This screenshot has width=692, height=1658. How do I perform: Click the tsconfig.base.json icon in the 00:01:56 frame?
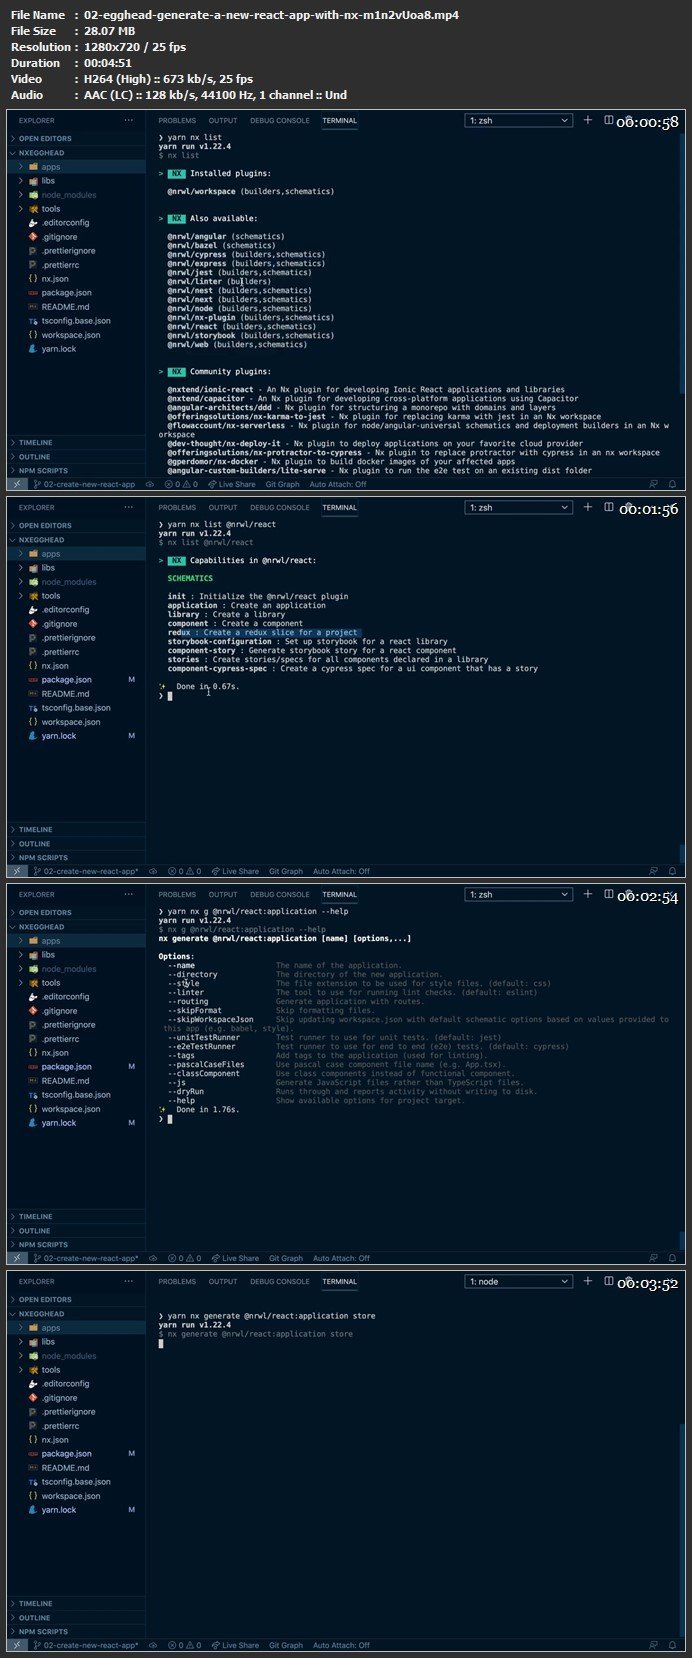point(33,708)
